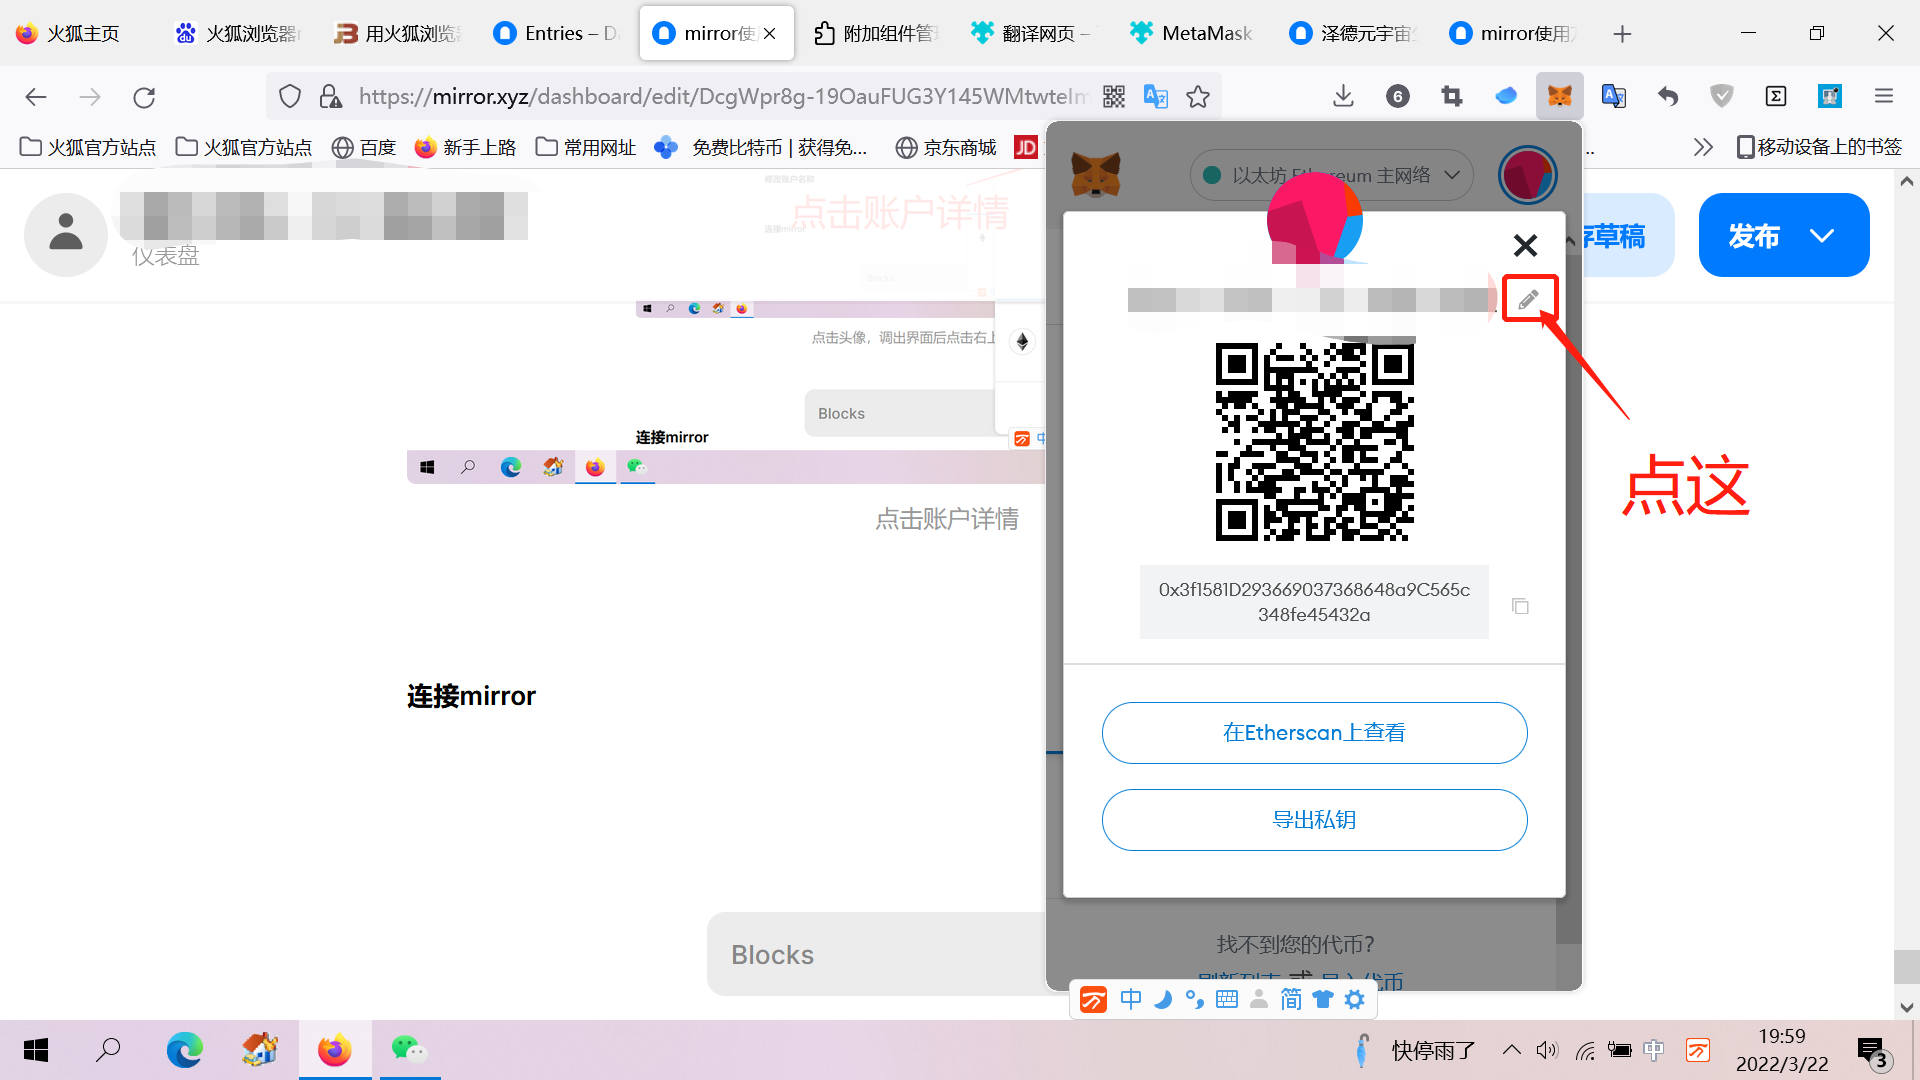
Task: Switch to the 火狐主页 tab
Action: [x=82, y=33]
